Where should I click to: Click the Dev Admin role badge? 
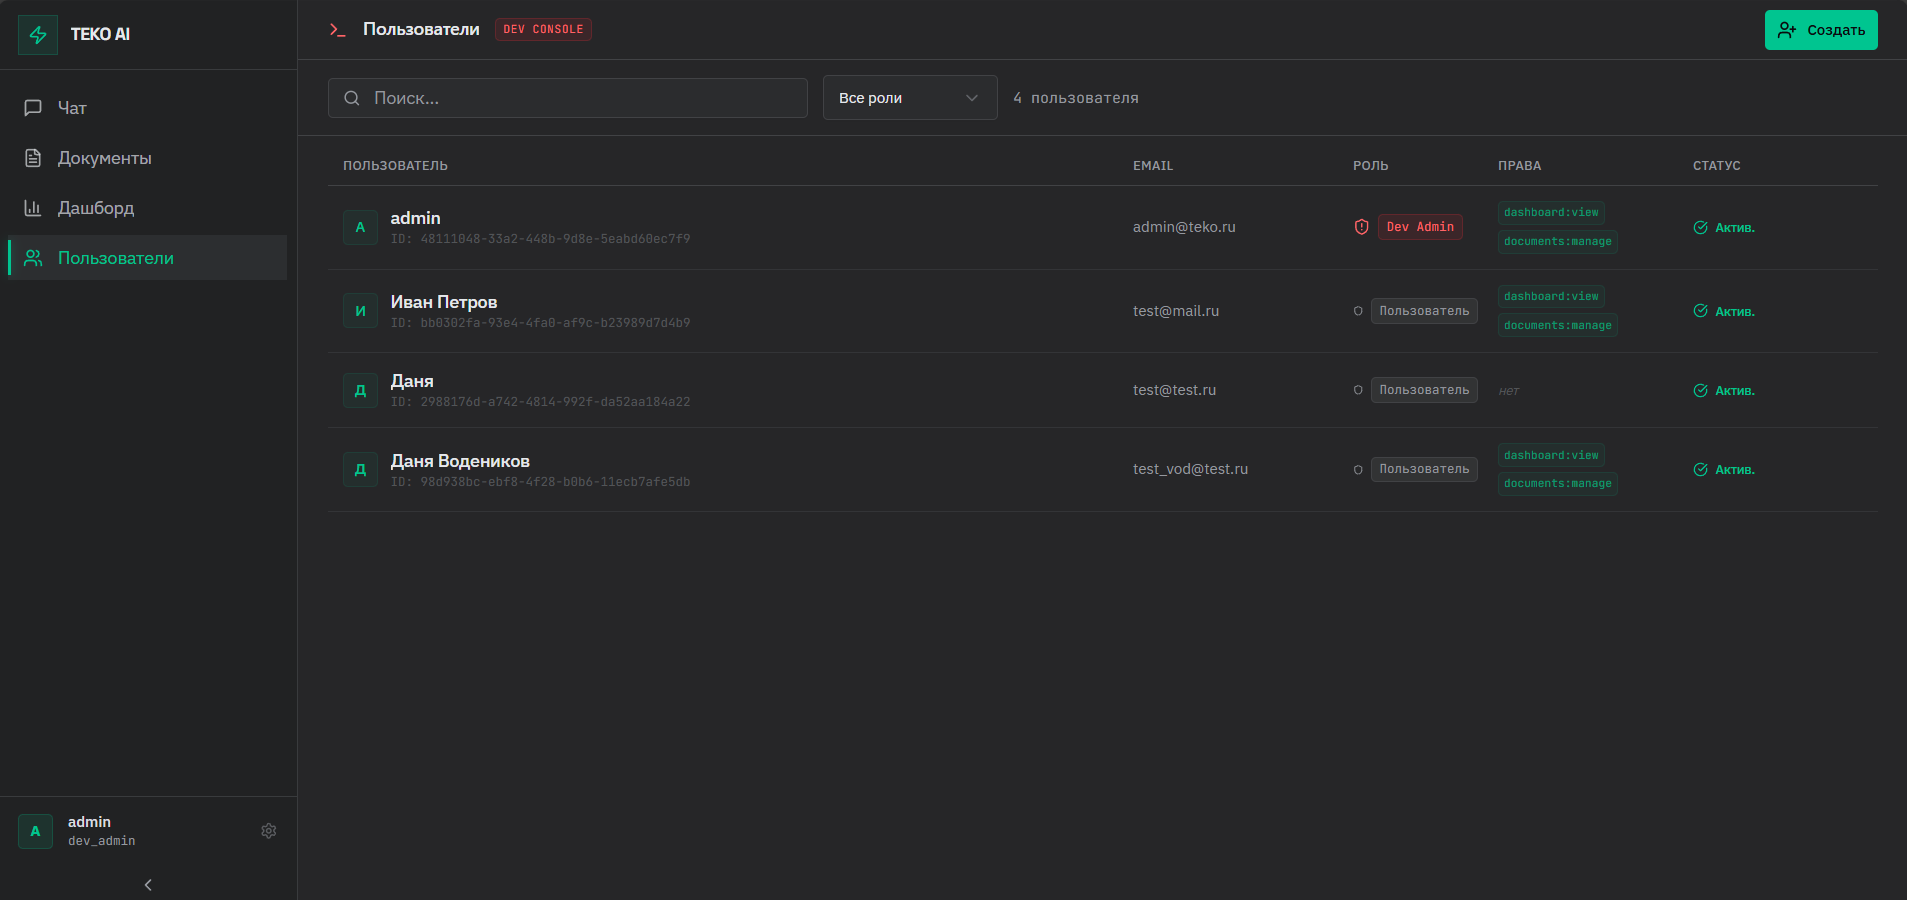tap(1420, 227)
